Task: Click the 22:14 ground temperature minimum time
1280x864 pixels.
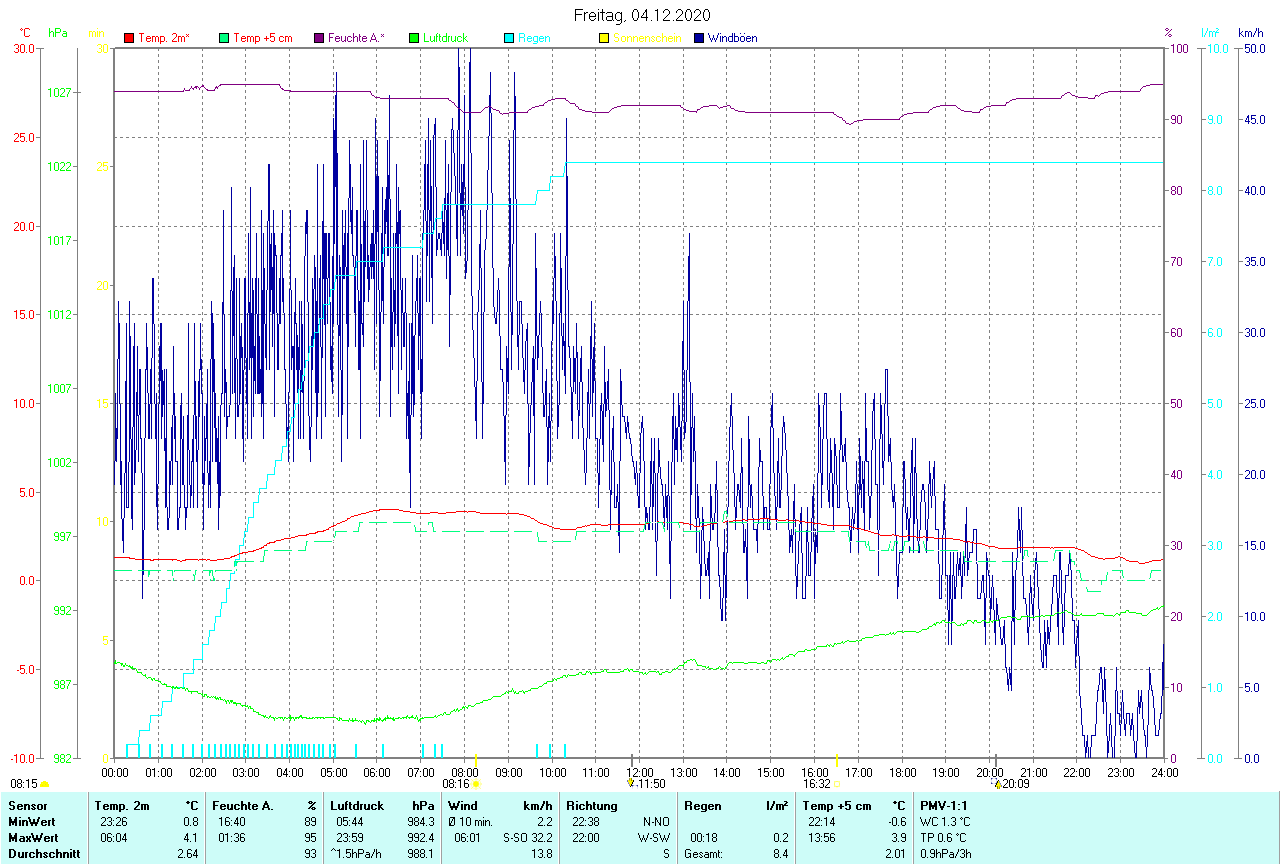Action: pos(823,821)
